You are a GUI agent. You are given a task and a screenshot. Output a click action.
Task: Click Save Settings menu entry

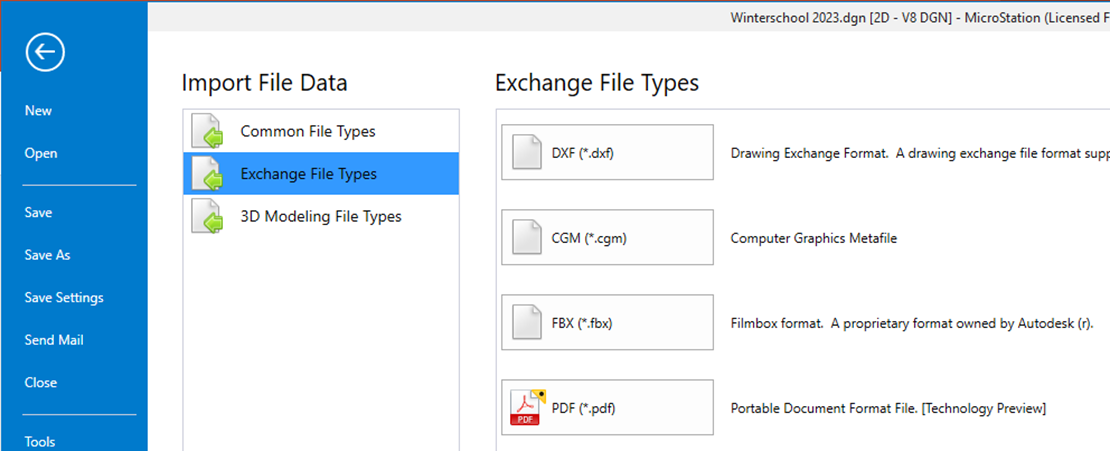click(x=64, y=298)
